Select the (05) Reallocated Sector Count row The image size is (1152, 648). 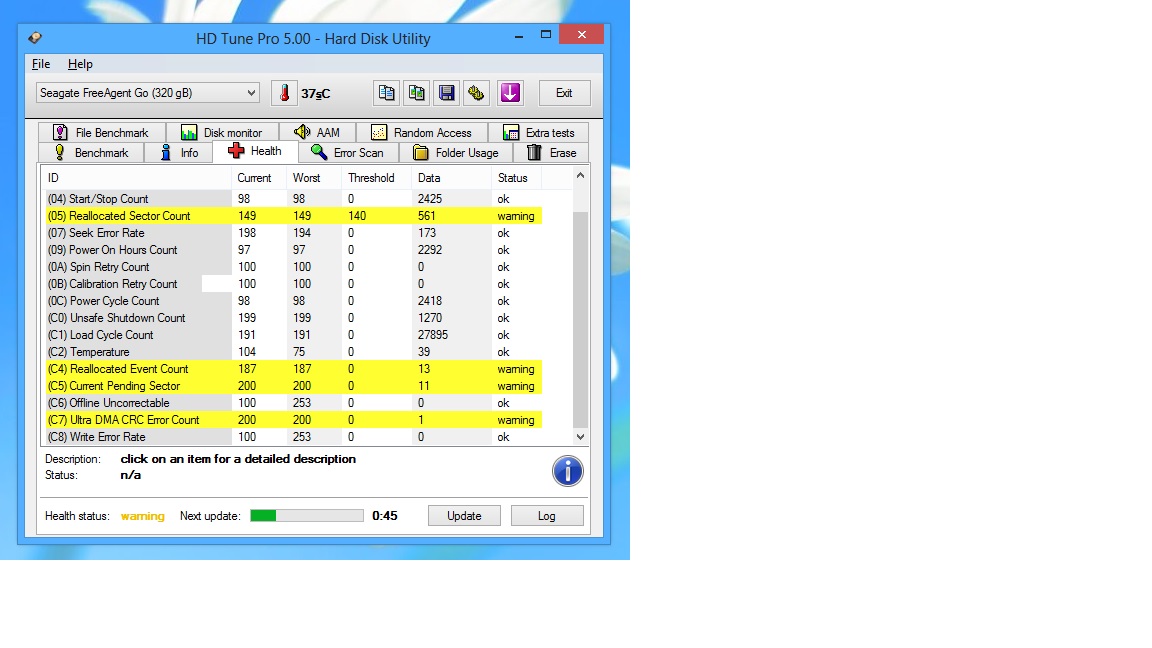pyautogui.click(x=294, y=216)
